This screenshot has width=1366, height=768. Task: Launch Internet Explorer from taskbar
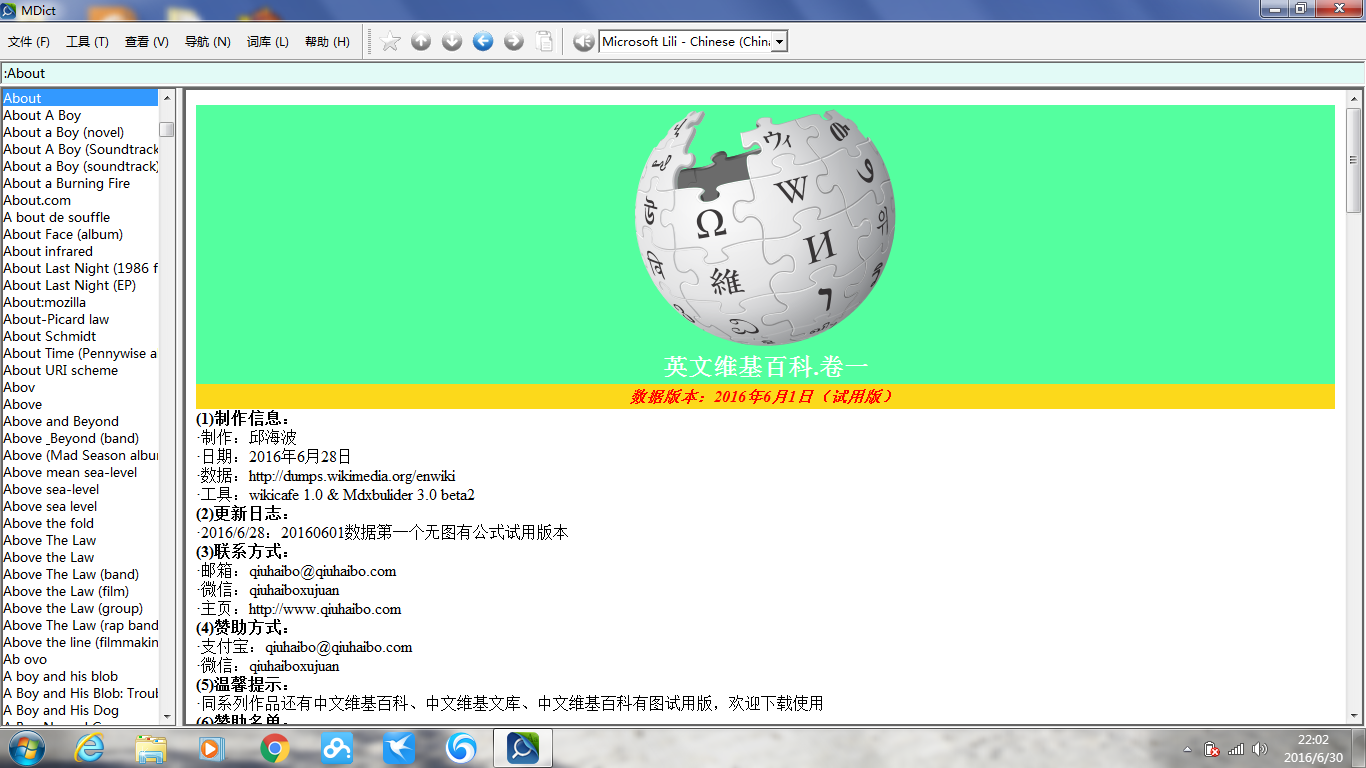pos(89,748)
